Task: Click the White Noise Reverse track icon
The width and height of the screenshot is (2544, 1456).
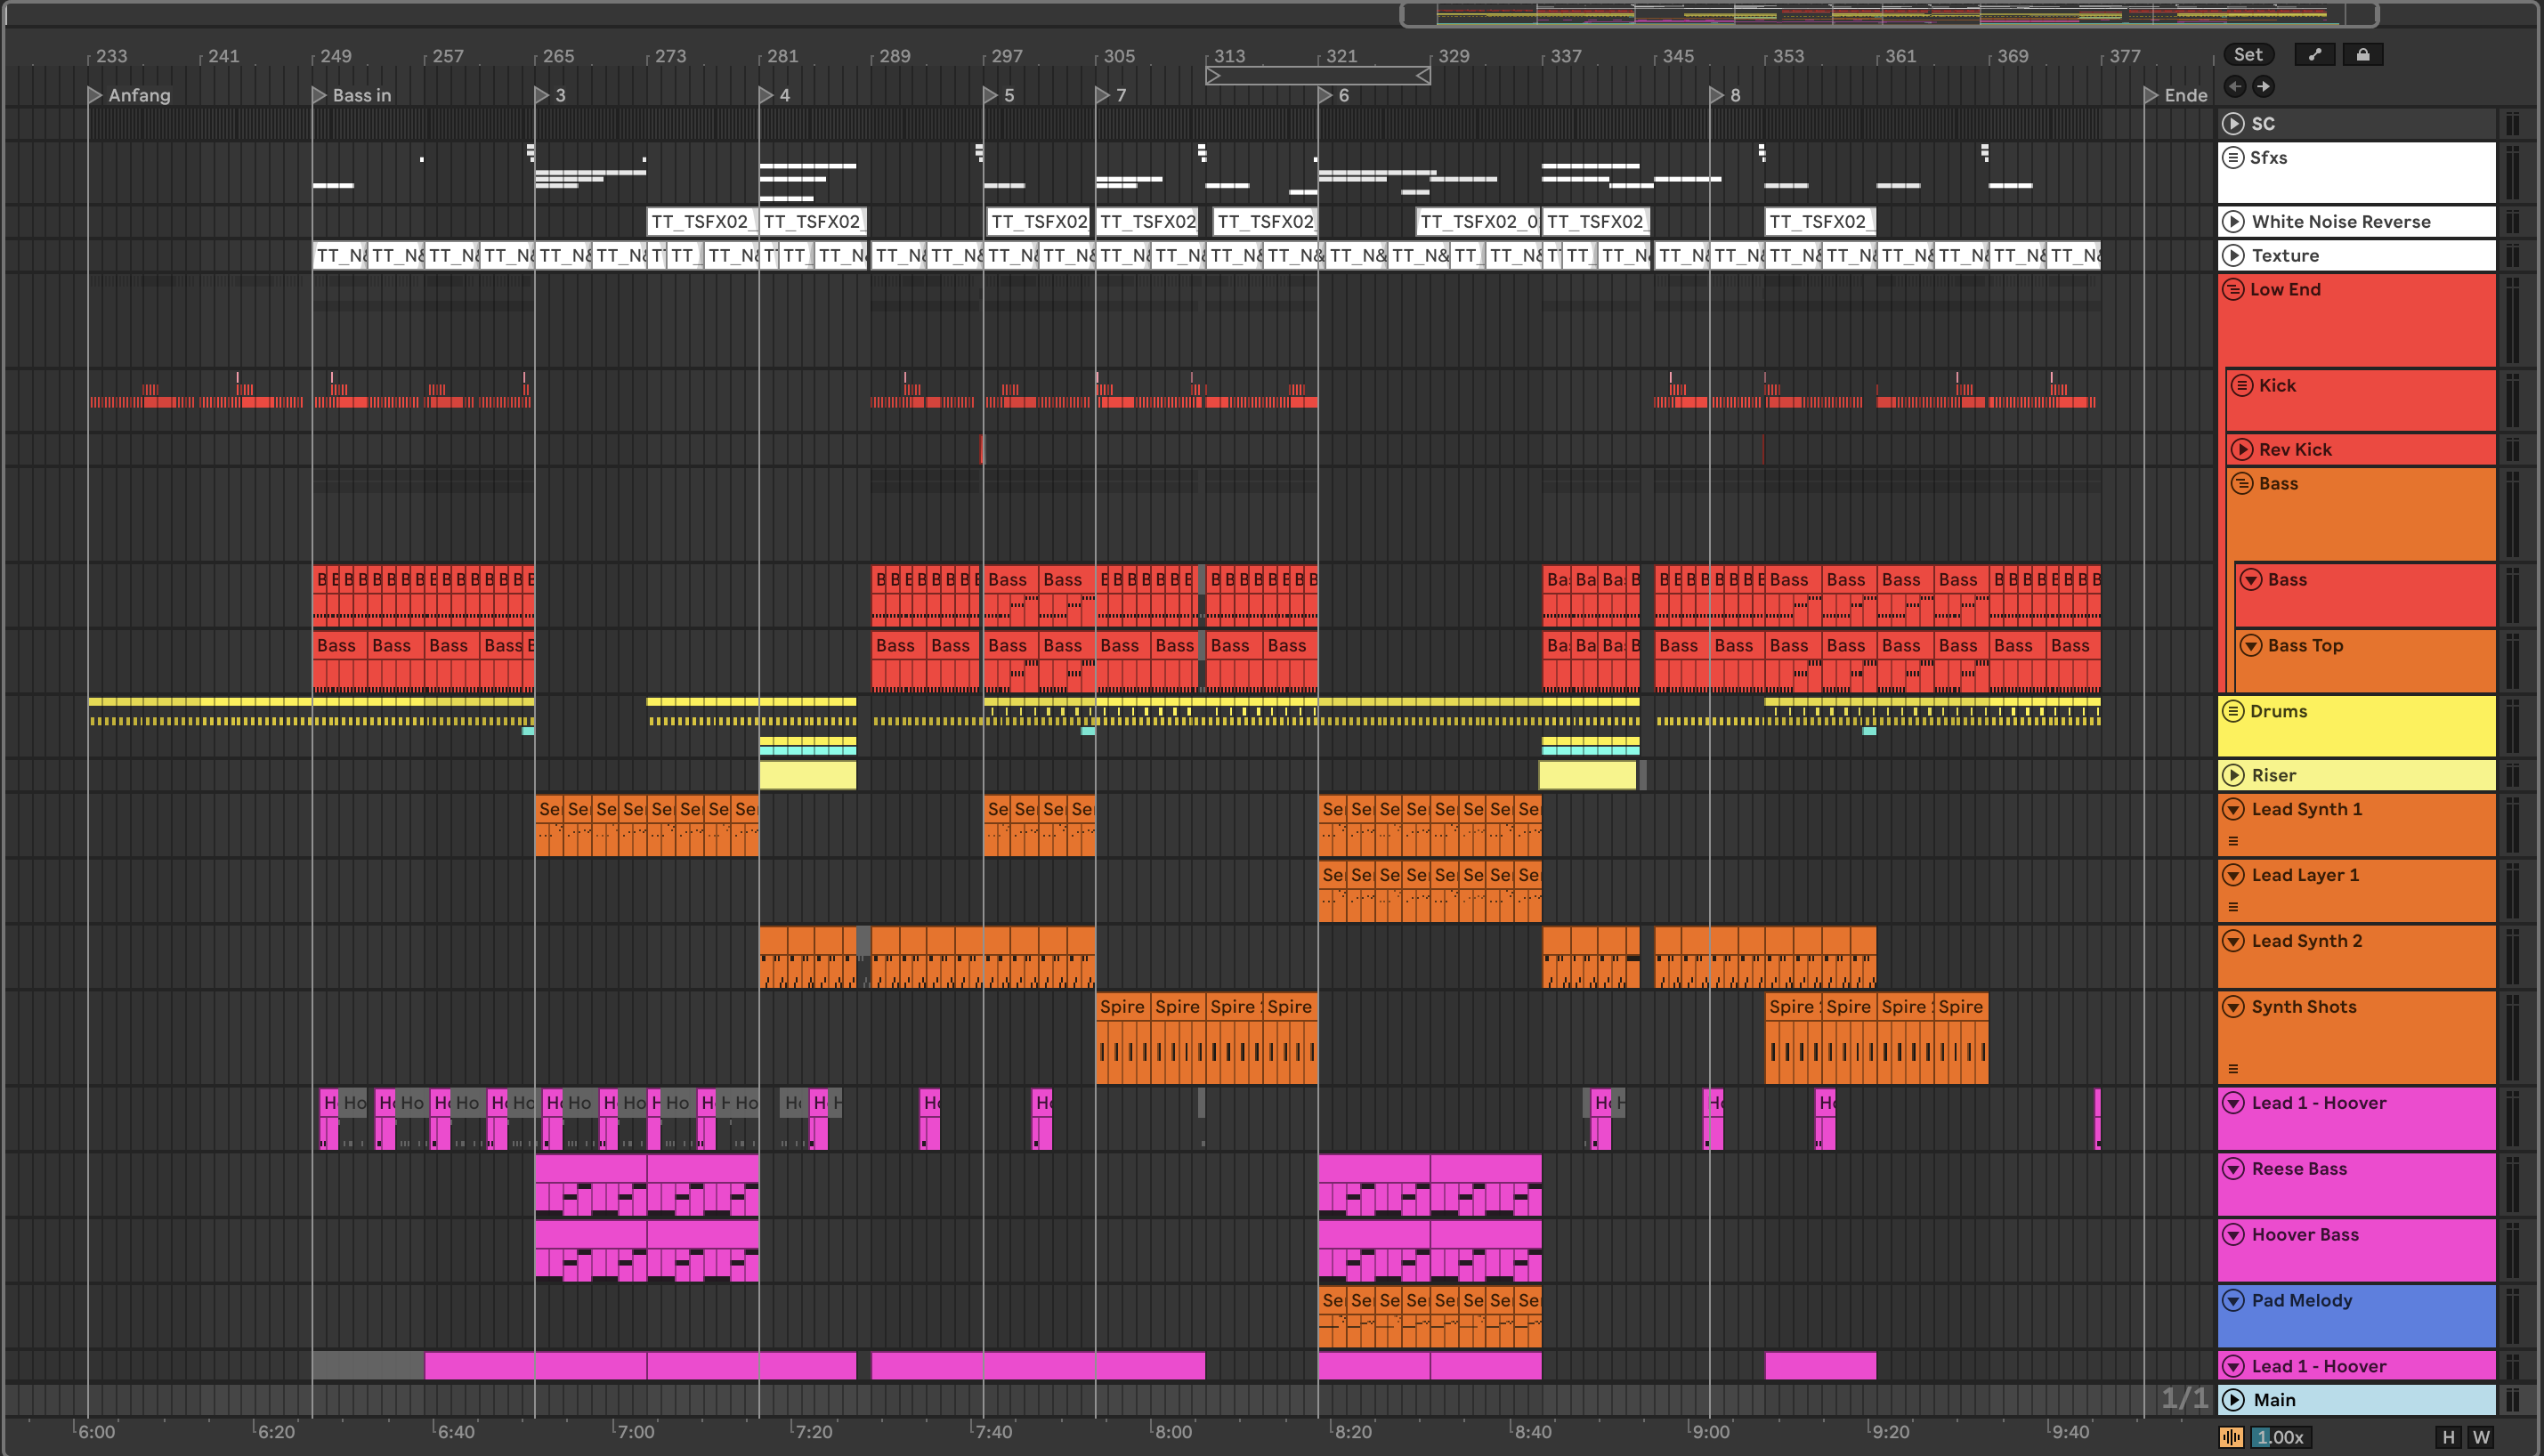Action: 2233,222
